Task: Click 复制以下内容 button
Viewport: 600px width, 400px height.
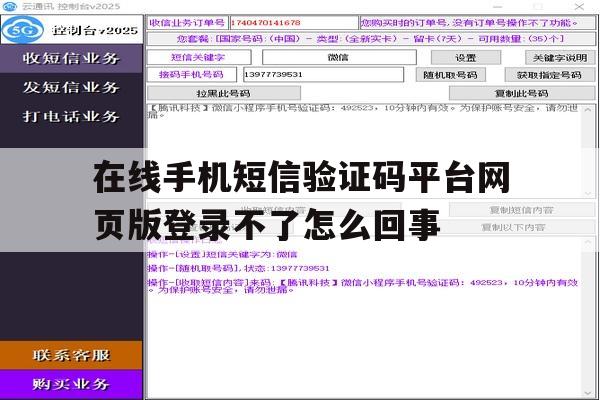Action: click(513, 227)
